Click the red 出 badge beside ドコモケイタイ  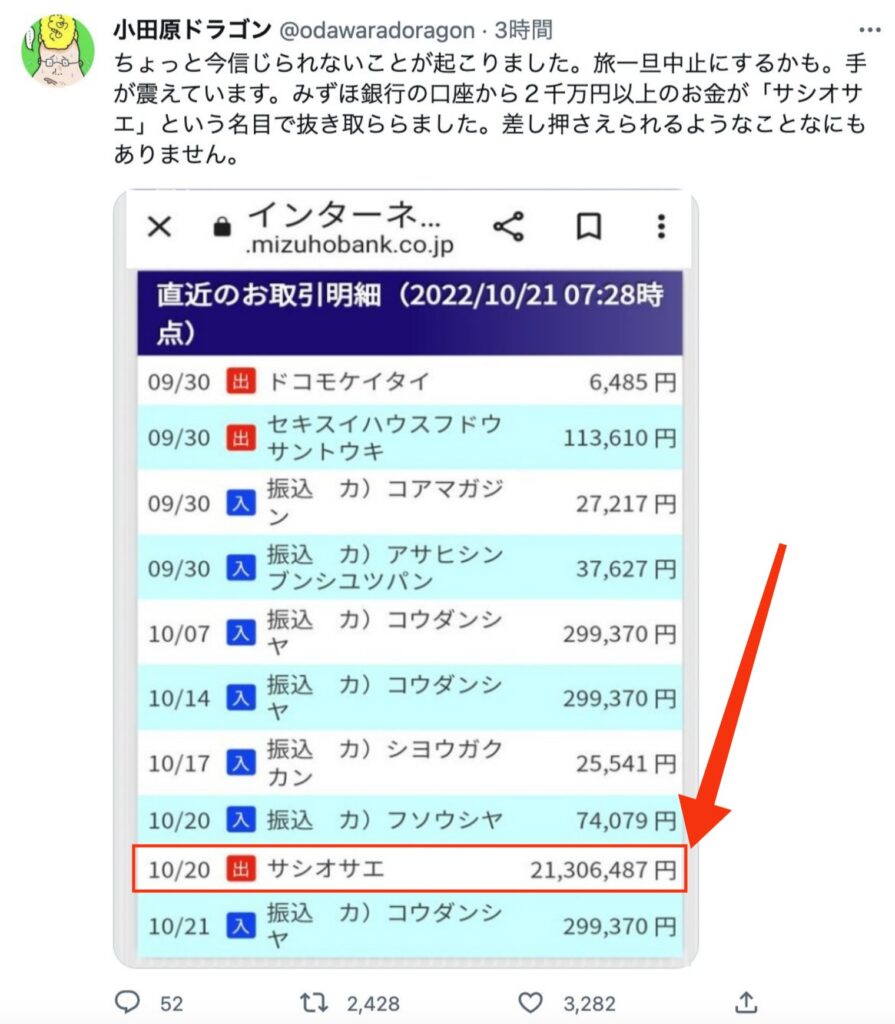coord(240,381)
